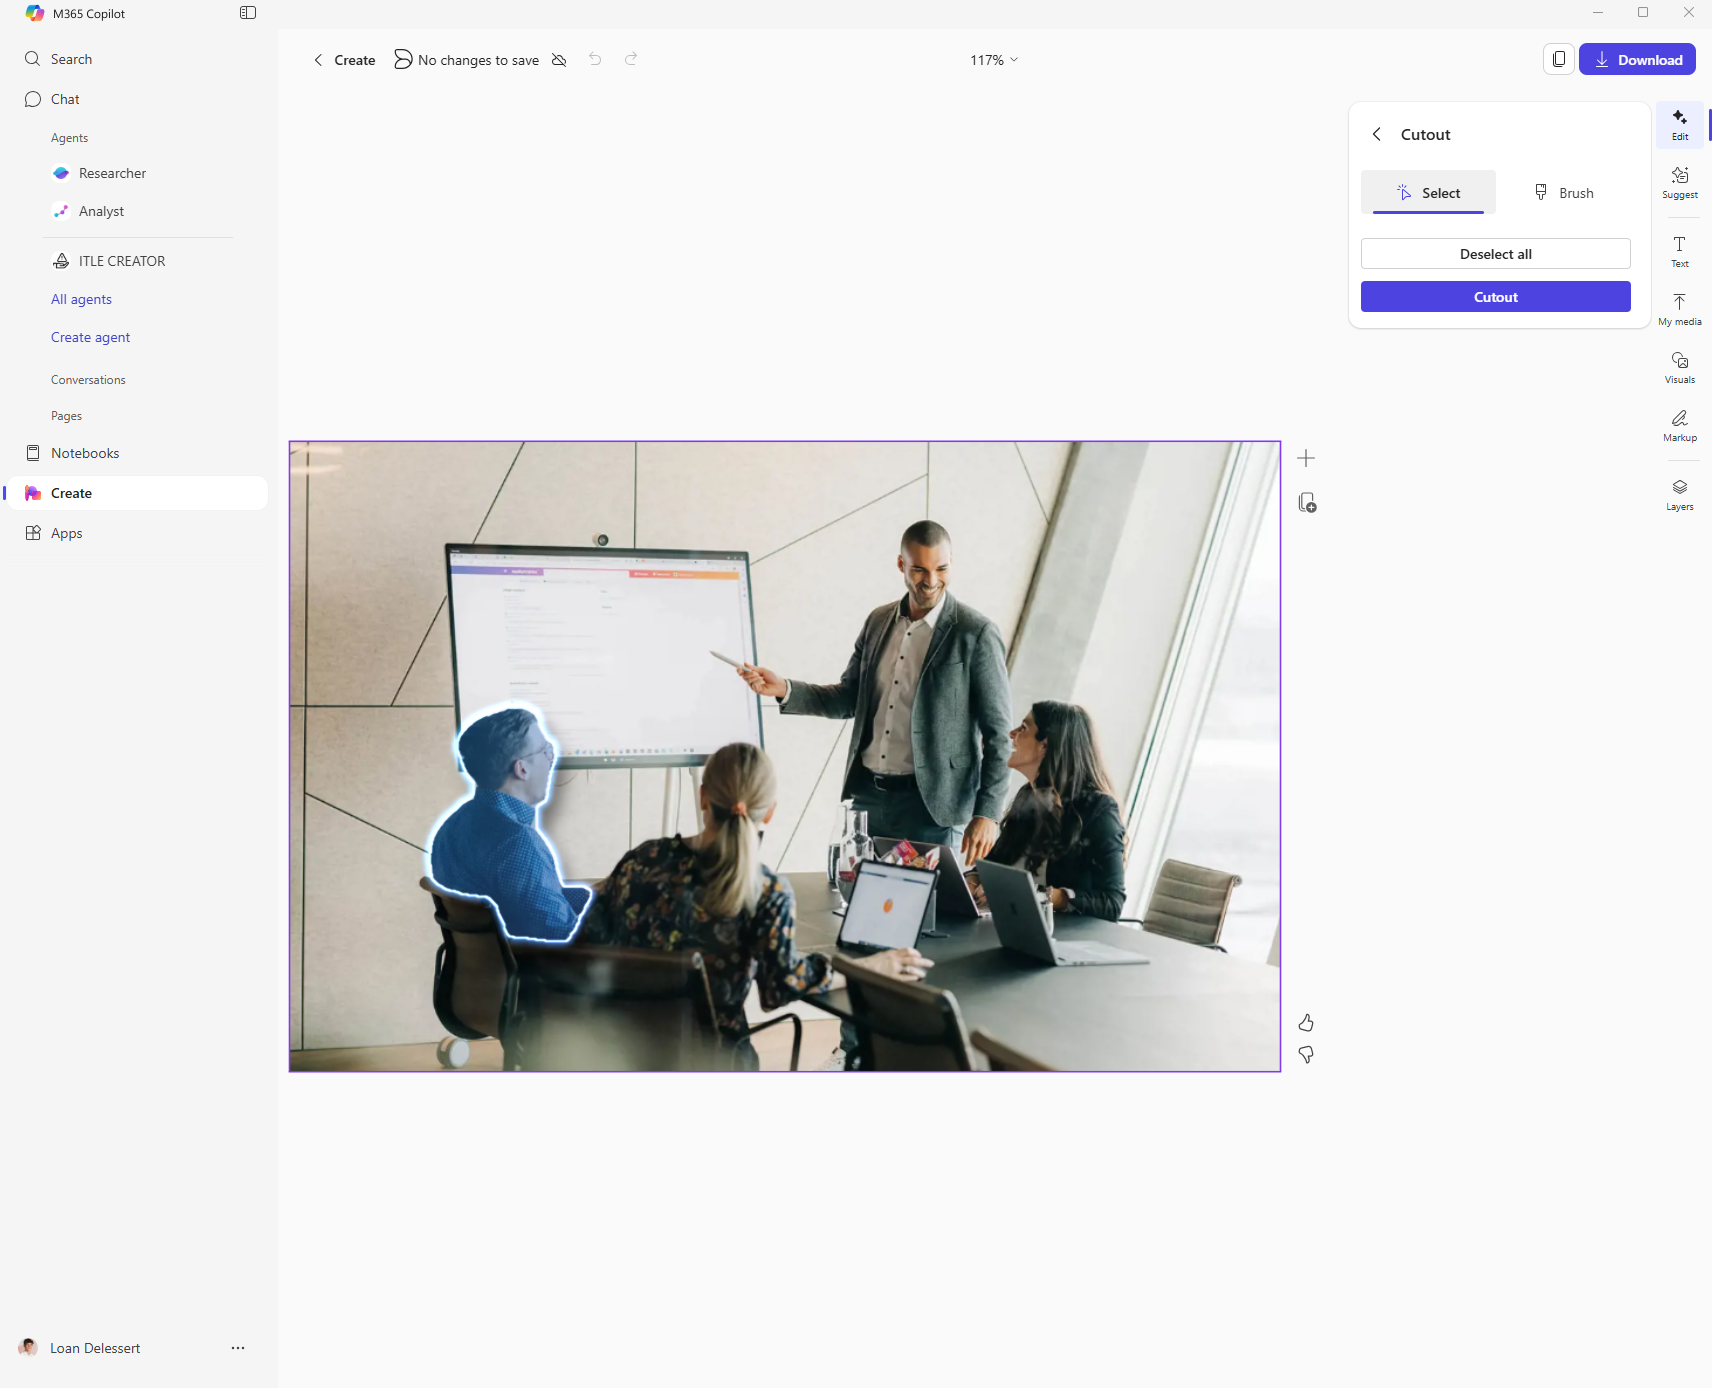Image resolution: width=1712 pixels, height=1388 pixels.
Task: Open the Layers panel
Action: coord(1679,493)
